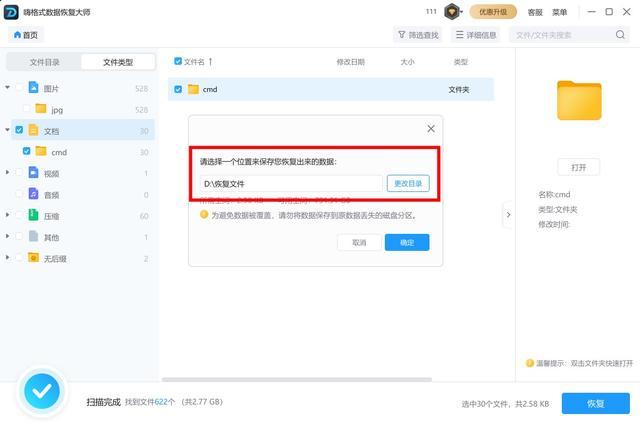Collapse the 图片 tree node
The width and height of the screenshot is (640, 422).
8,88
